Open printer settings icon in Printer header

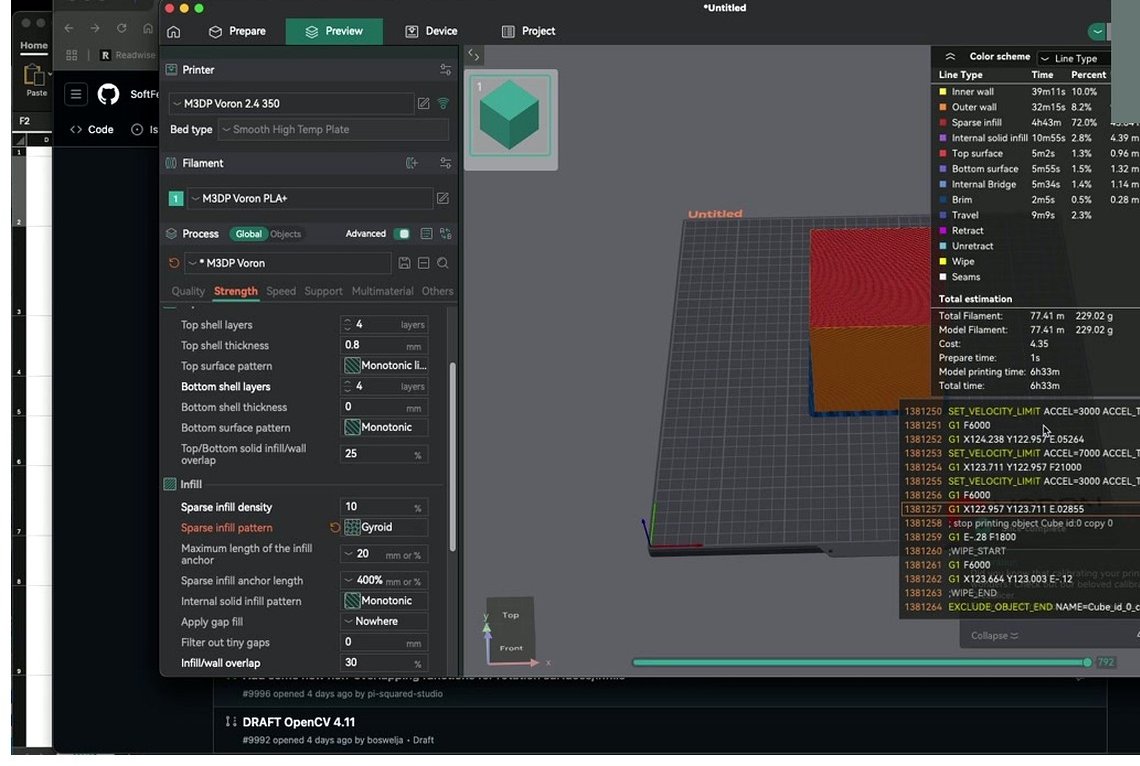pos(445,70)
